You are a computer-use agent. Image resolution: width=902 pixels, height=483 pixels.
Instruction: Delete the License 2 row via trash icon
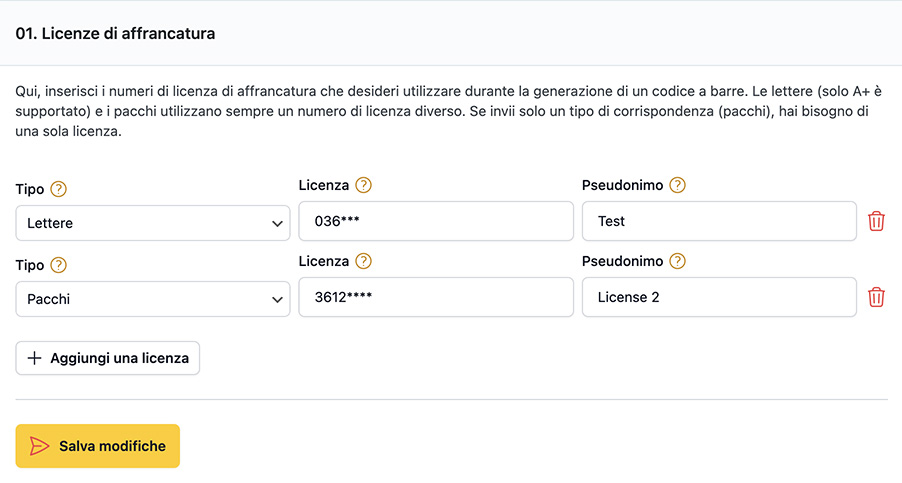pyautogui.click(x=876, y=297)
